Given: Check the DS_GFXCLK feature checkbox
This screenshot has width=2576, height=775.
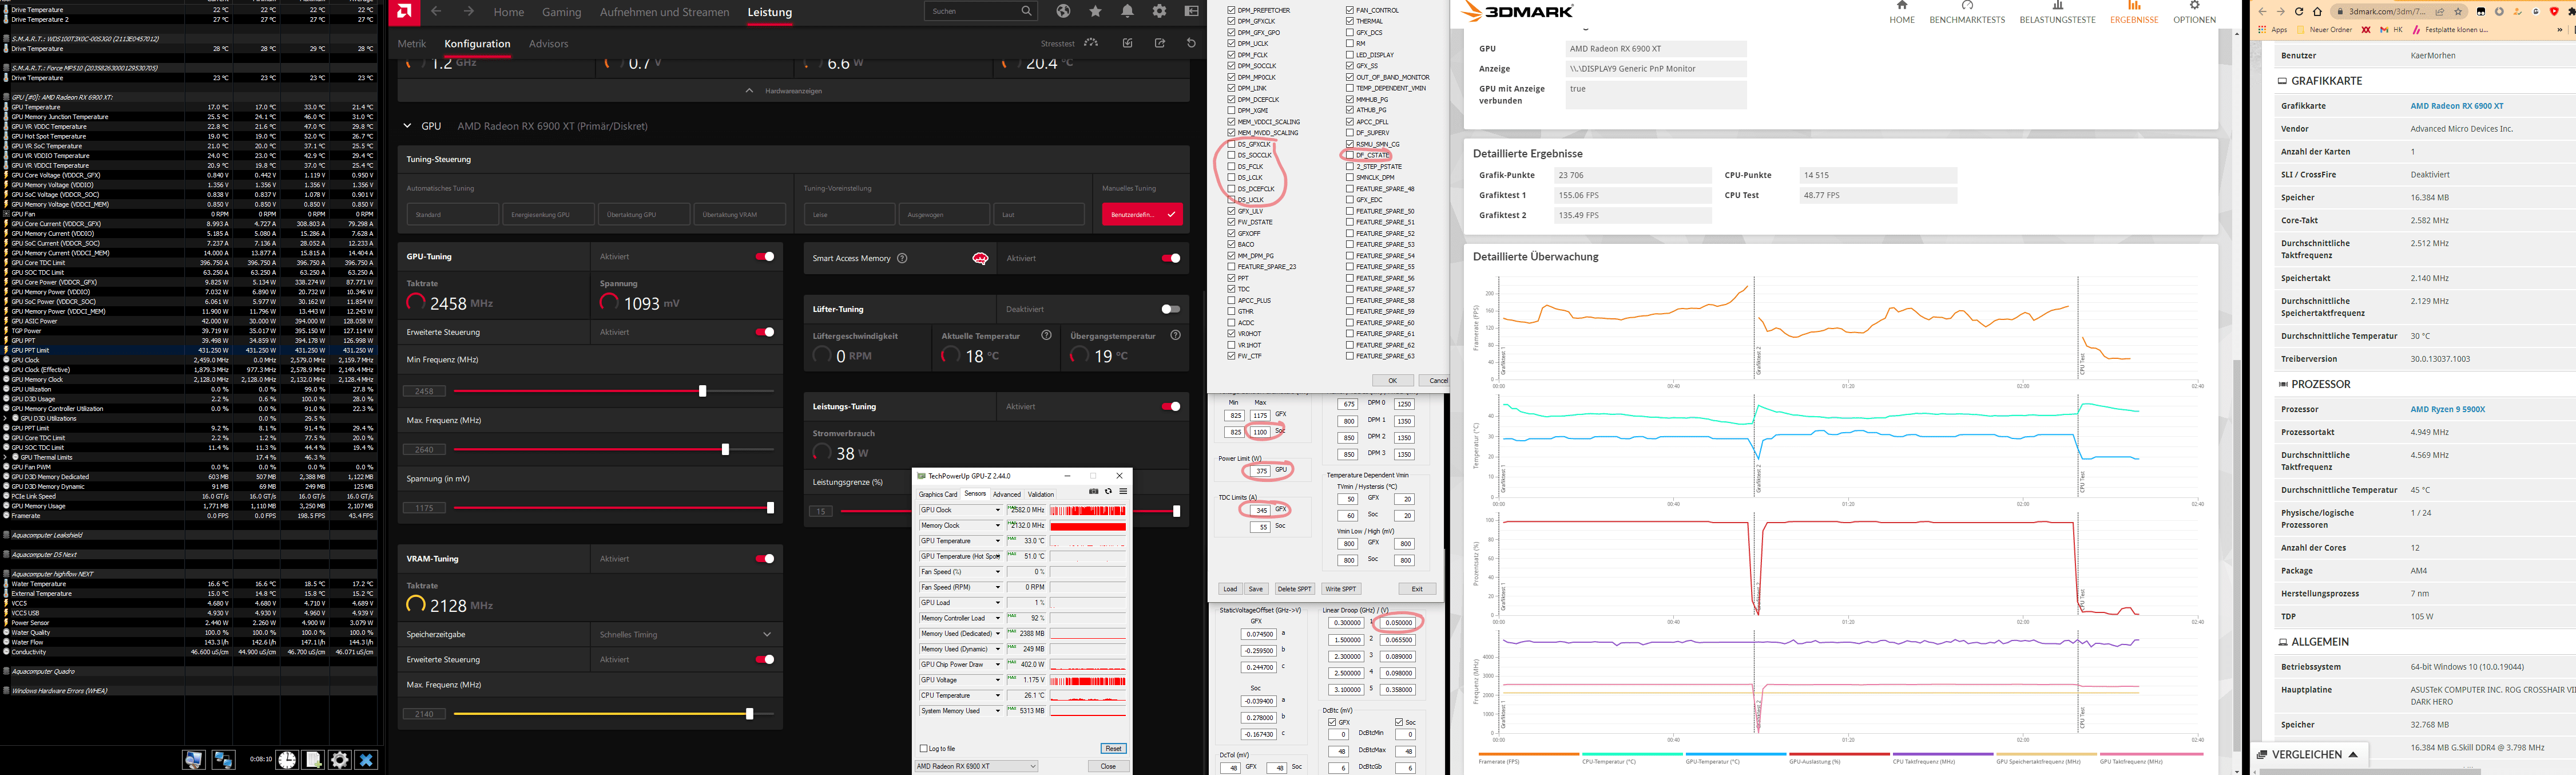Looking at the screenshot, I should 1231,144.
